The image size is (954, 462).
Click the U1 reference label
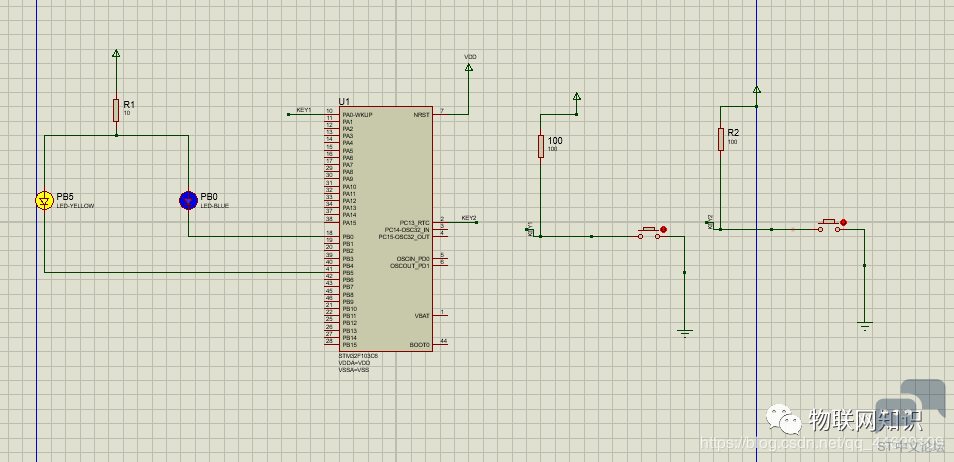[344, 101]
